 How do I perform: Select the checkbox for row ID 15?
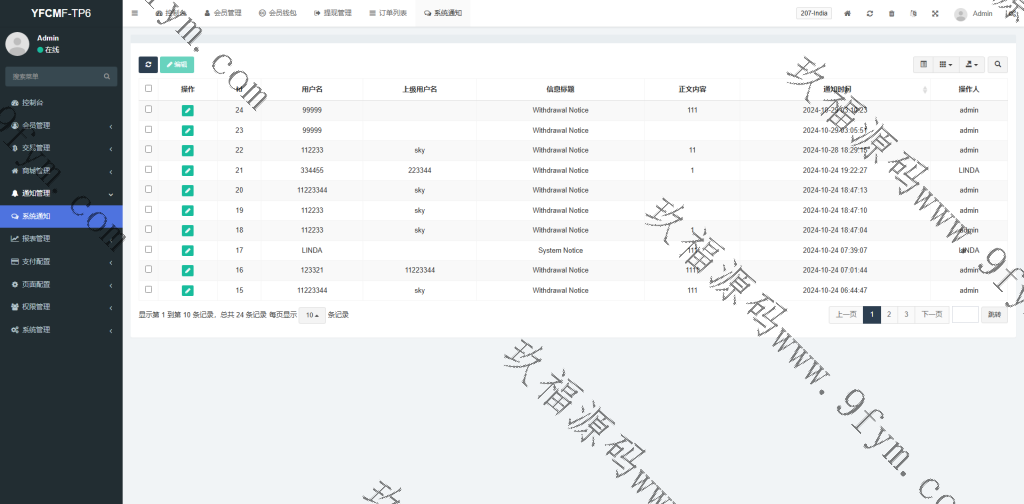[x=149, y=289]
